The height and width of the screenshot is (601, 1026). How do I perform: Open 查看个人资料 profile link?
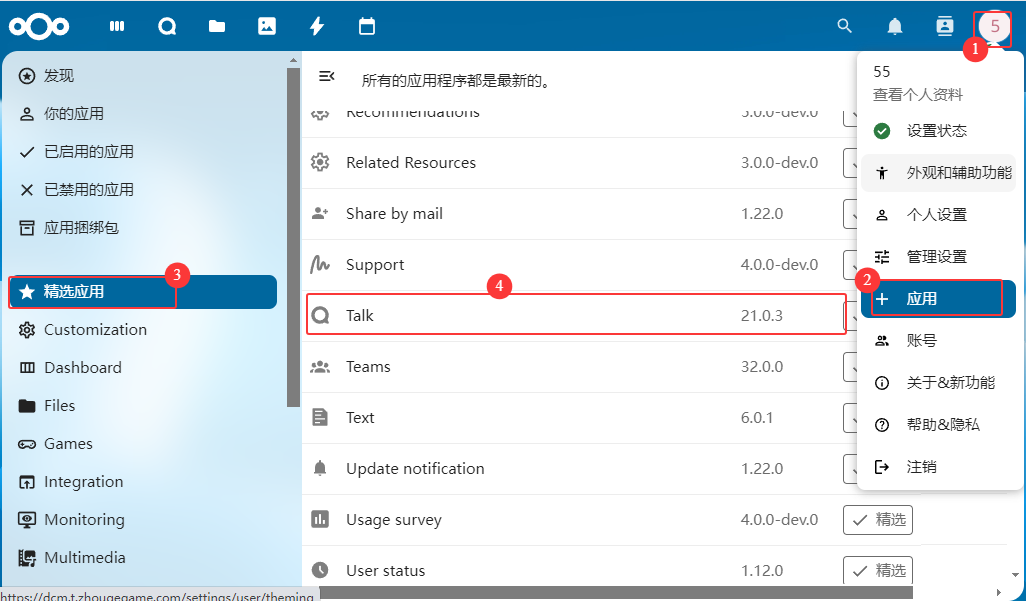click(x=918, y=95)
